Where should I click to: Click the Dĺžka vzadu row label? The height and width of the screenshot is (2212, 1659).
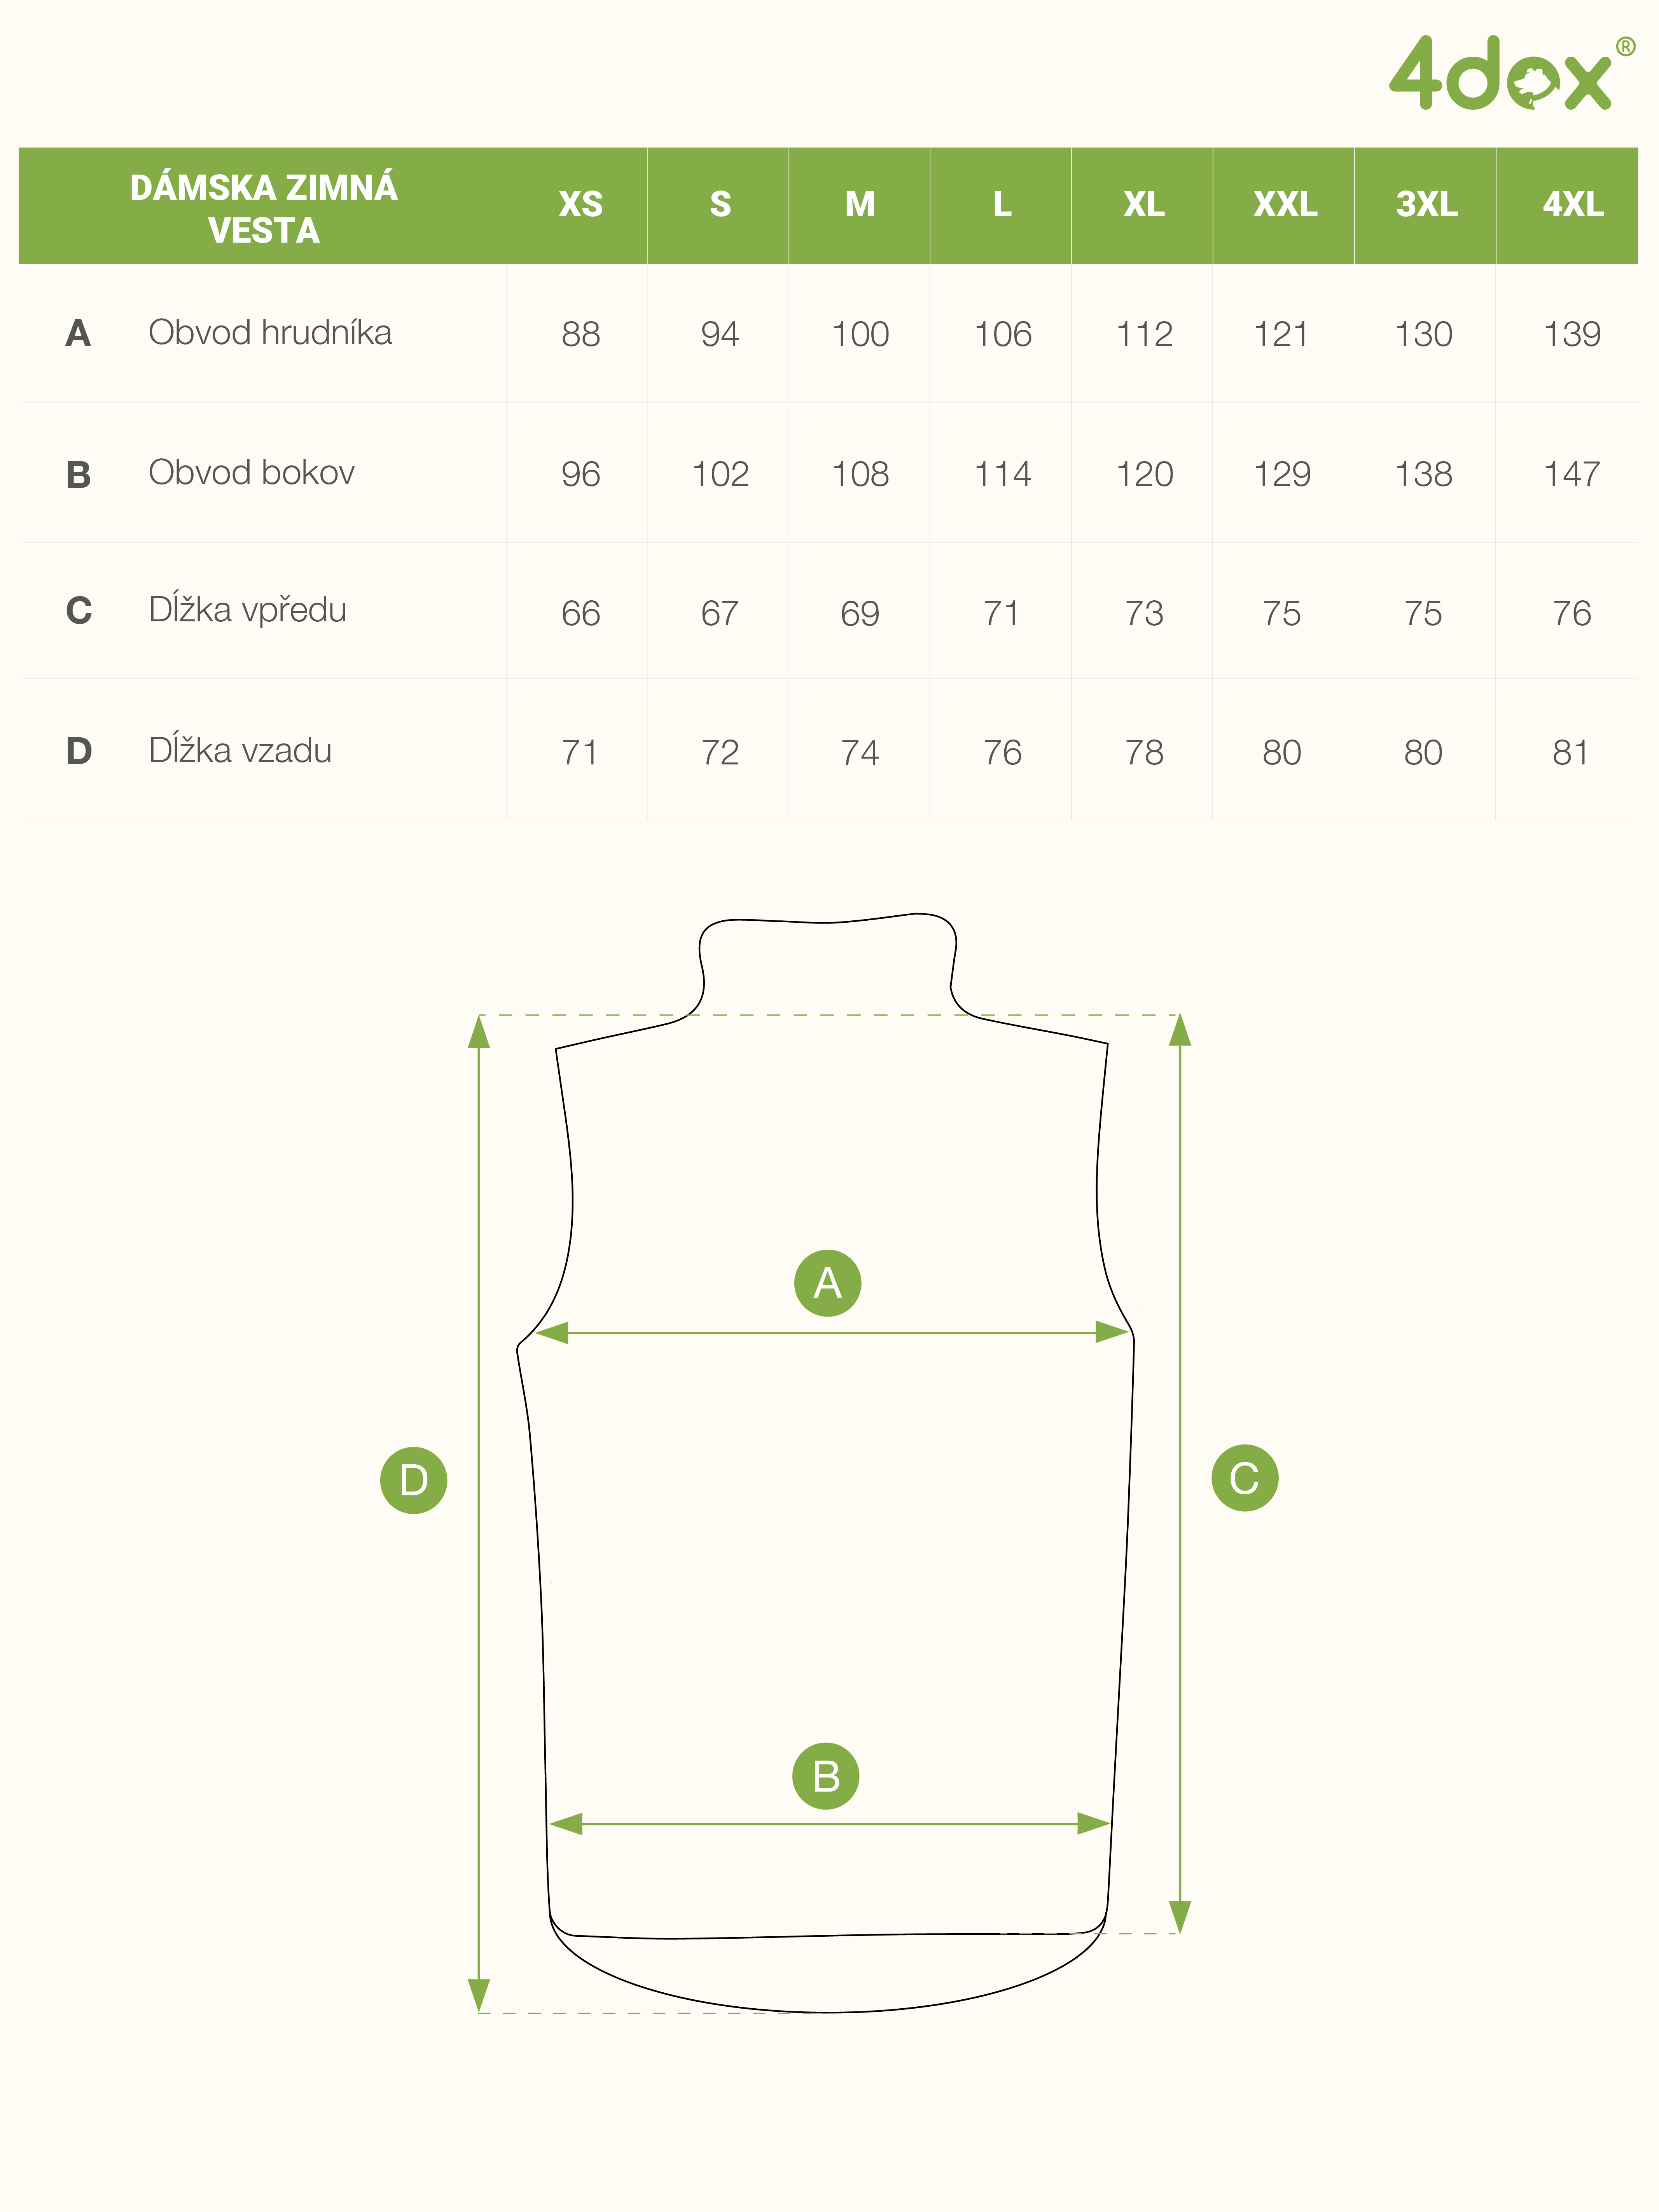tap(240, 751)
